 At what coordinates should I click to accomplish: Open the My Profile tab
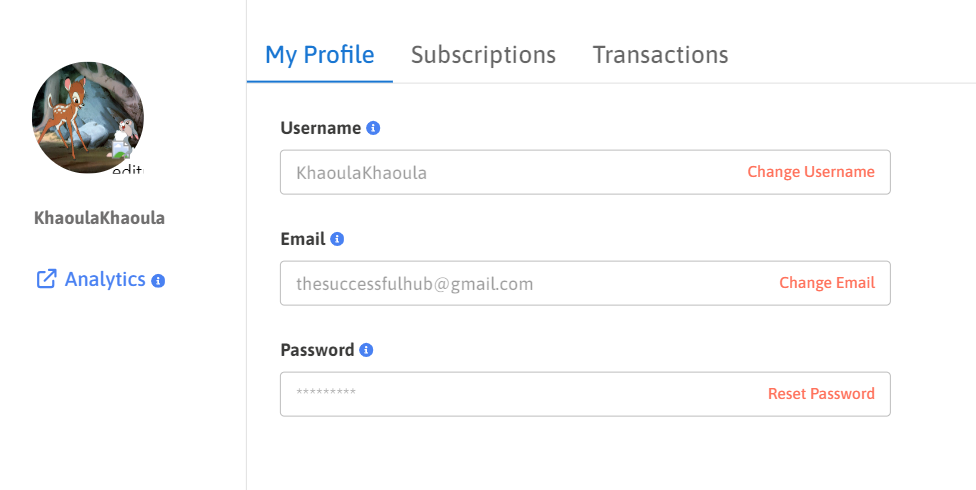click(x=319, y=54)
